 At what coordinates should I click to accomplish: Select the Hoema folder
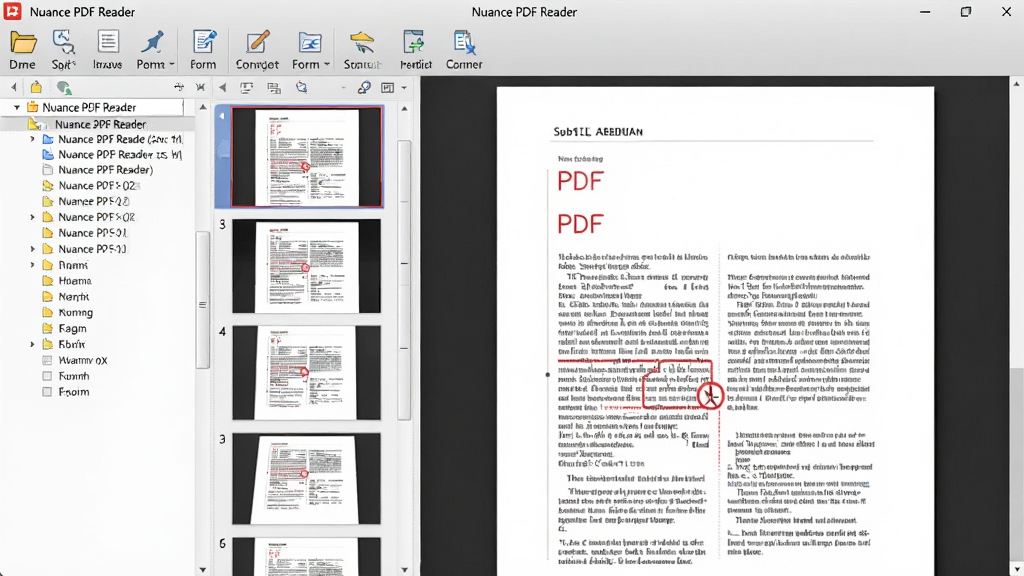[67, 281]
